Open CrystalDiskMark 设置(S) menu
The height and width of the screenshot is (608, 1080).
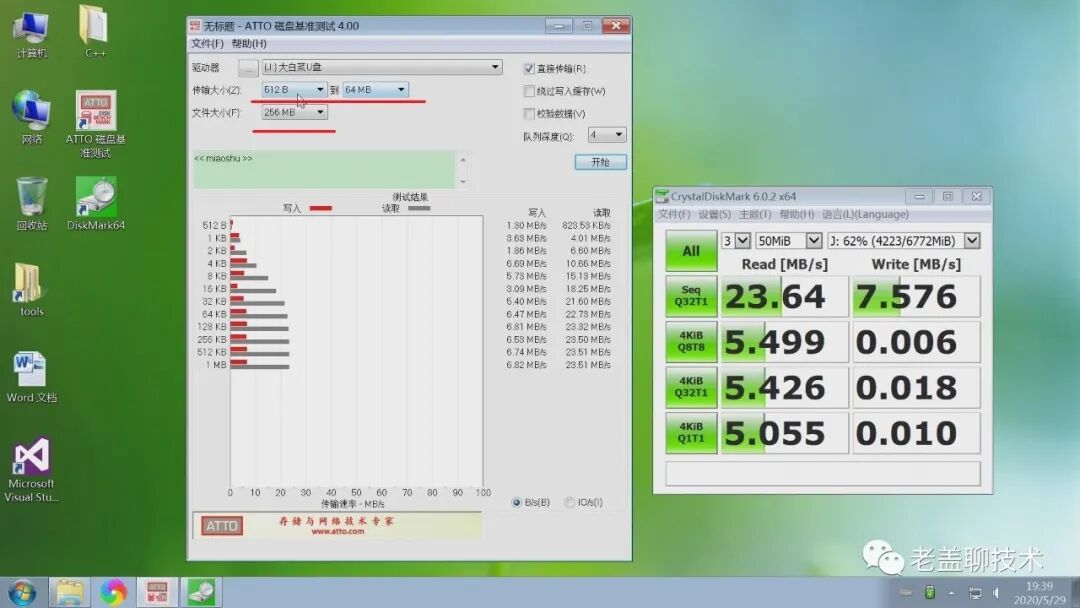(x=714, y=214)
